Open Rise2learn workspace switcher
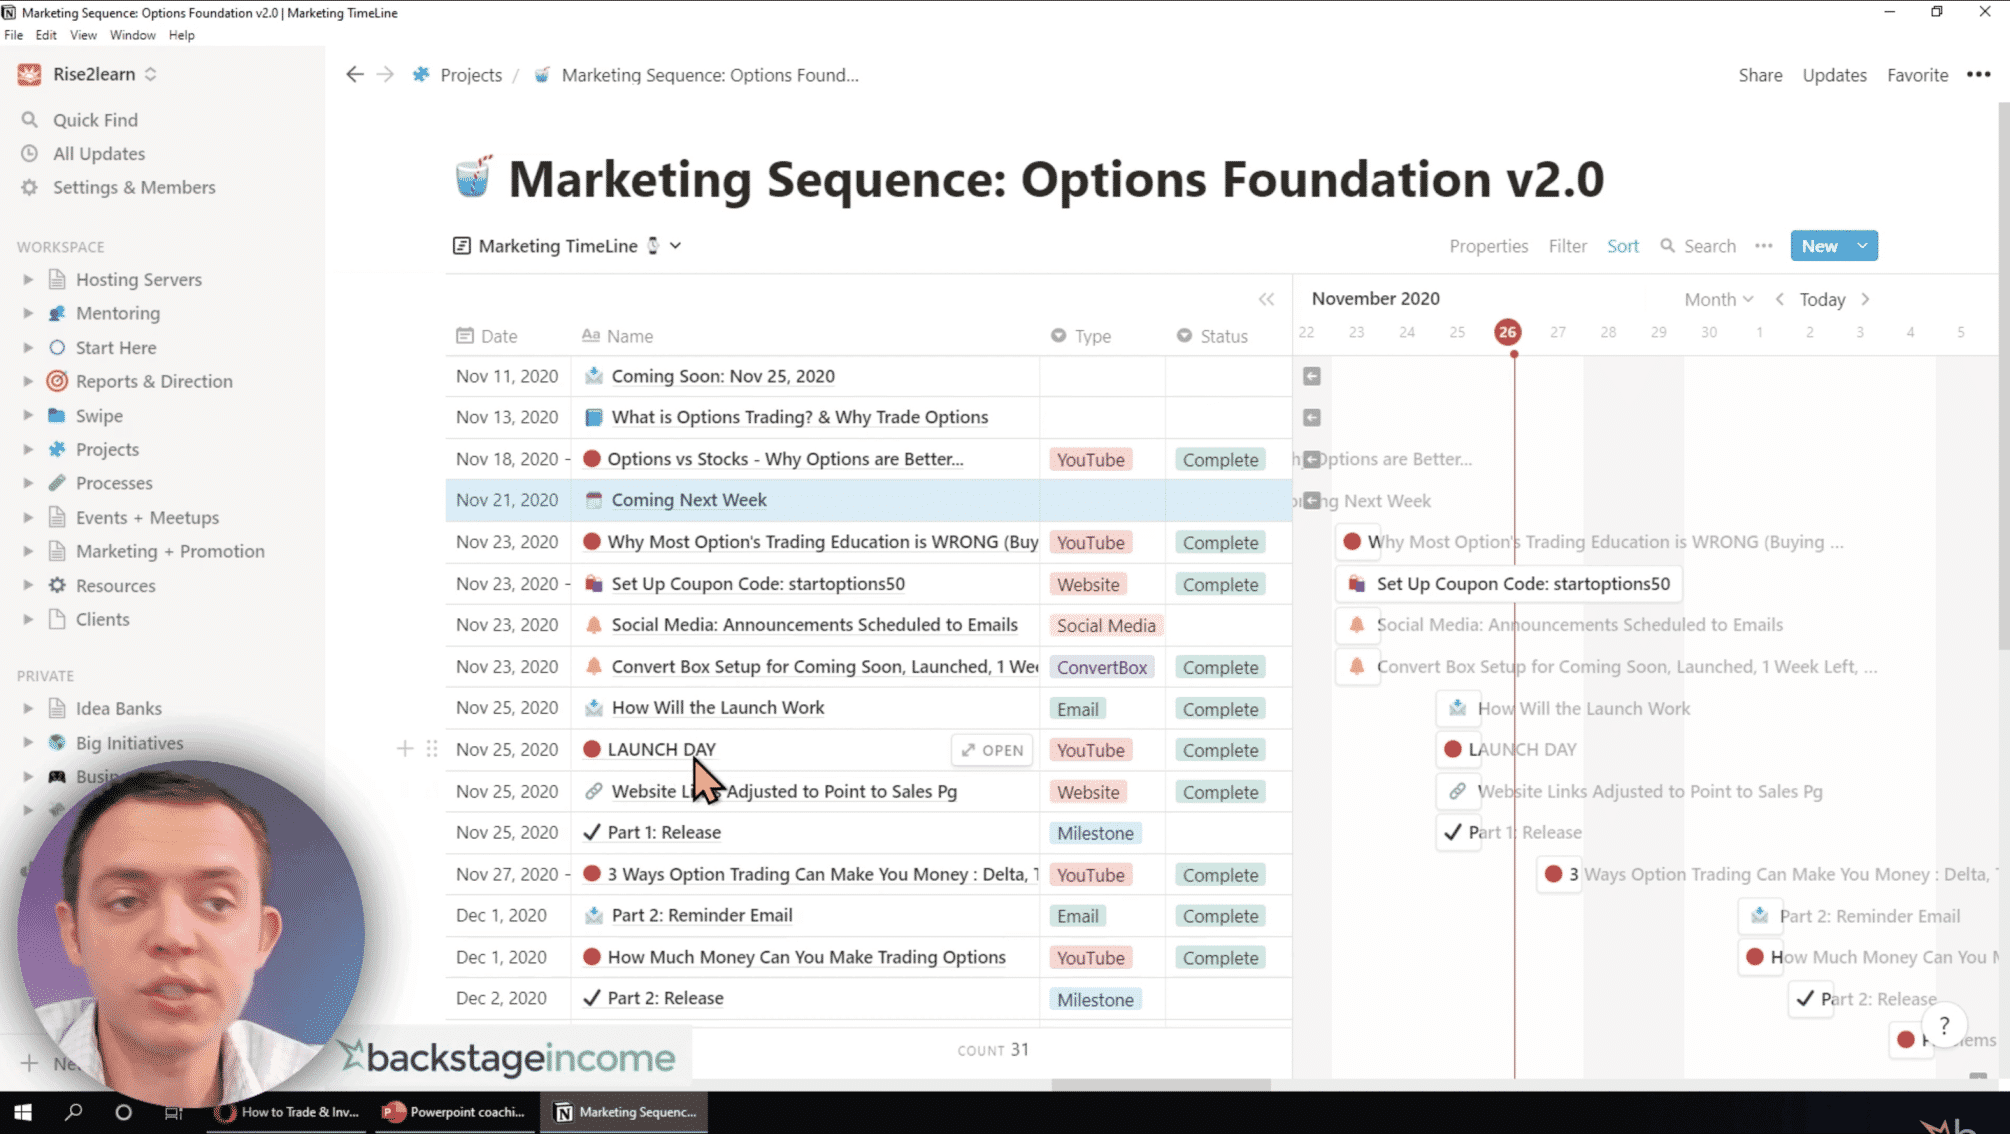This screenshot has width=2010, height=1134. pyautogui.click(x=88, y=74)
